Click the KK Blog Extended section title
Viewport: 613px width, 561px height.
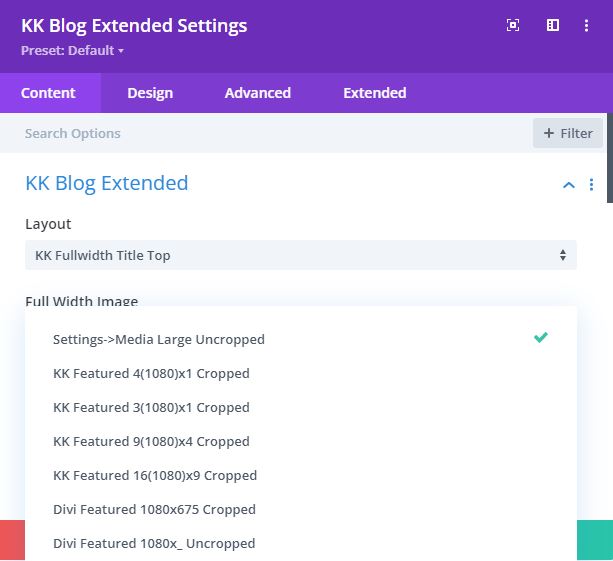tap(107, 183)
